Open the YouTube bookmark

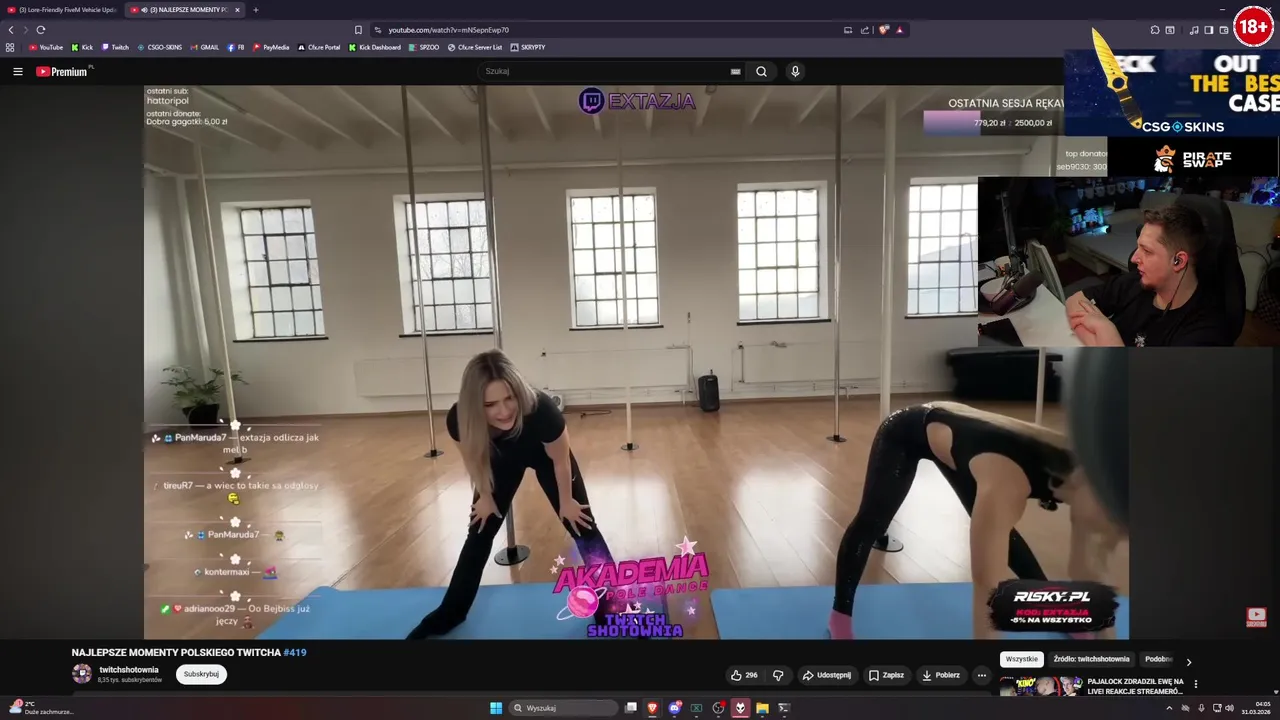pos(46,47)
